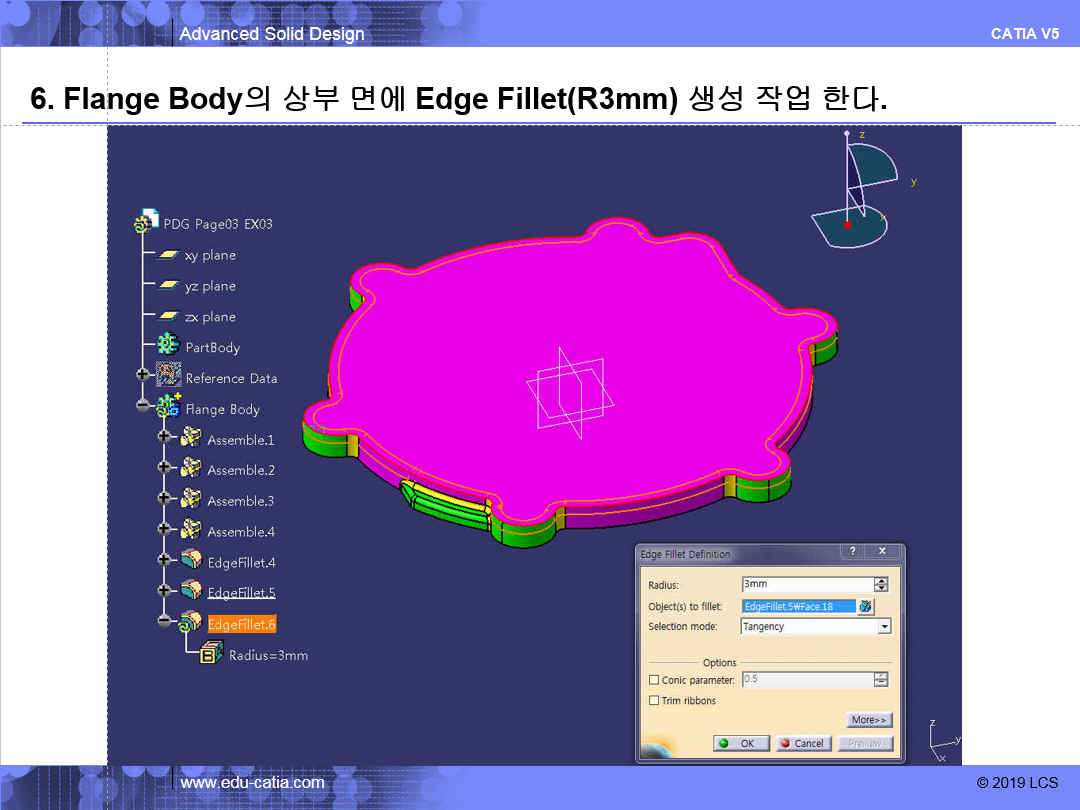Click the PDG Page03 EX03 part icon
The height and width of the screenshot is (810, 1080).
click(146, 223)
